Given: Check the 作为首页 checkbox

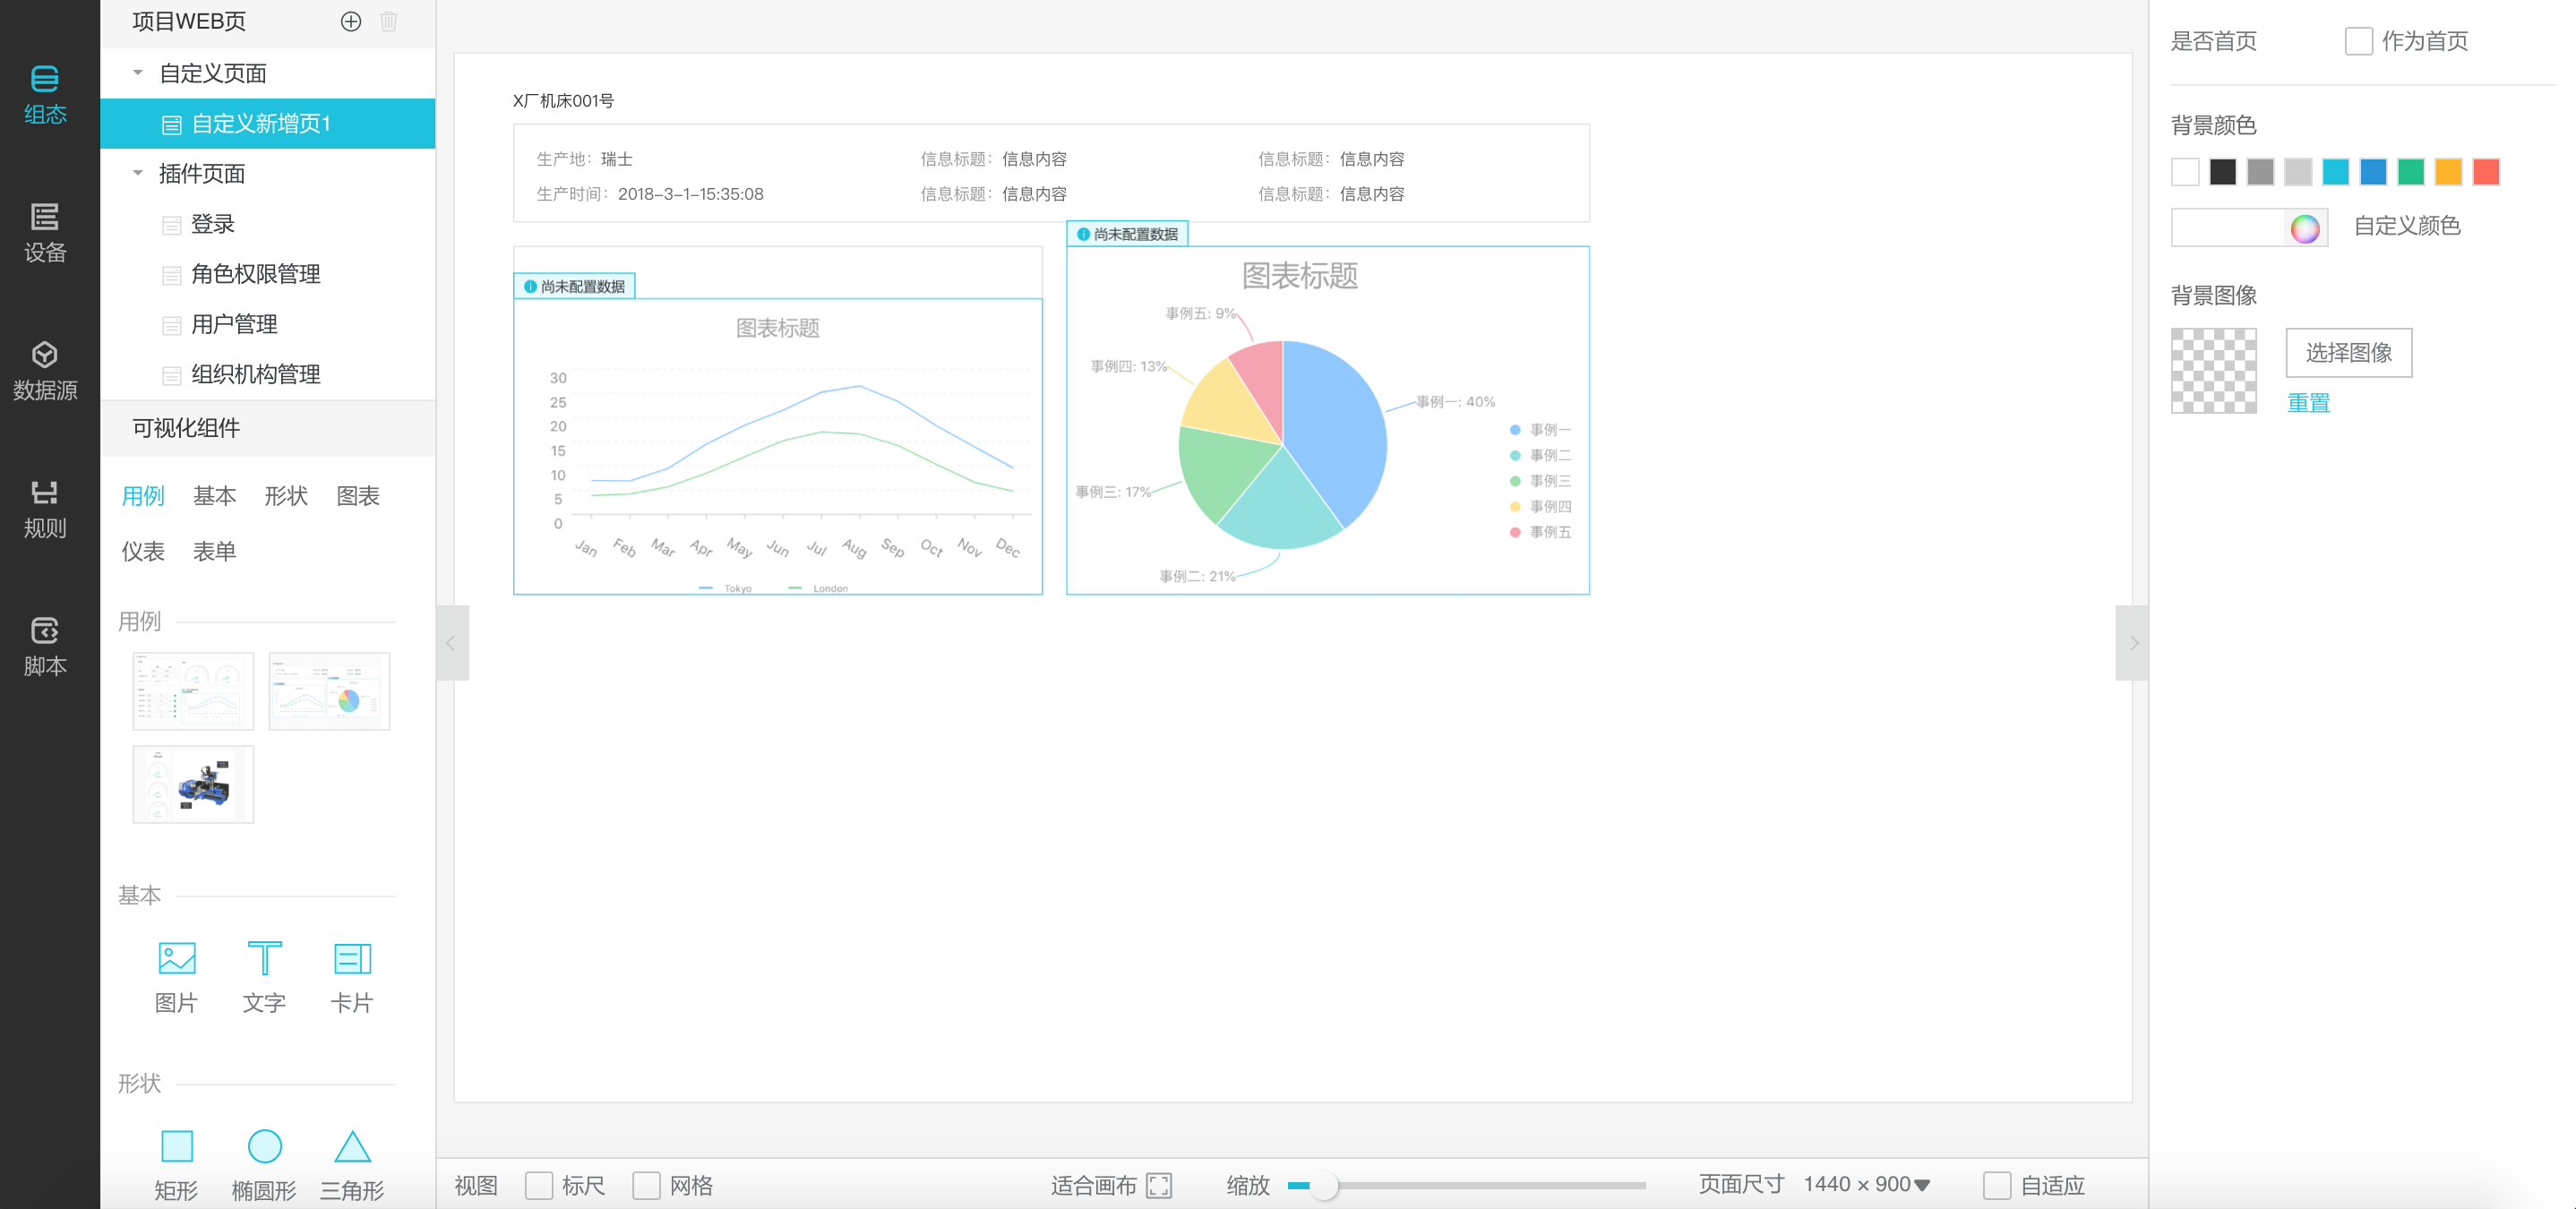Looking at the screenshot, I should tap(2358, 41).
